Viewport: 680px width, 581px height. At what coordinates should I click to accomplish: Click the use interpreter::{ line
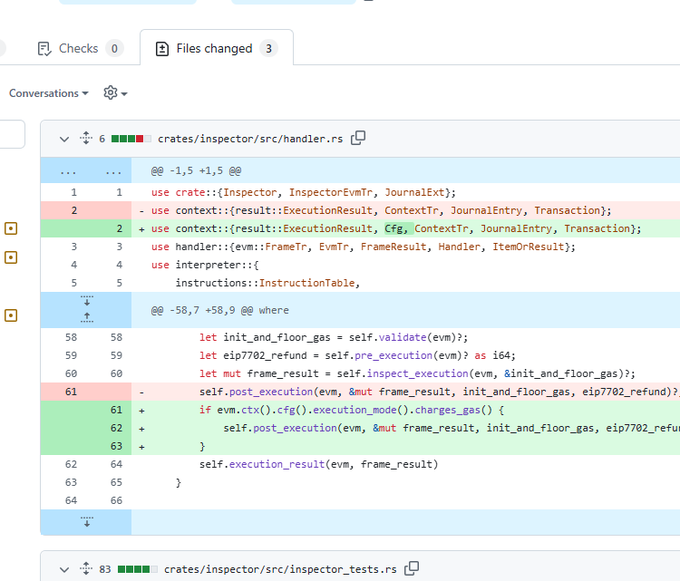tap(205, 265)
